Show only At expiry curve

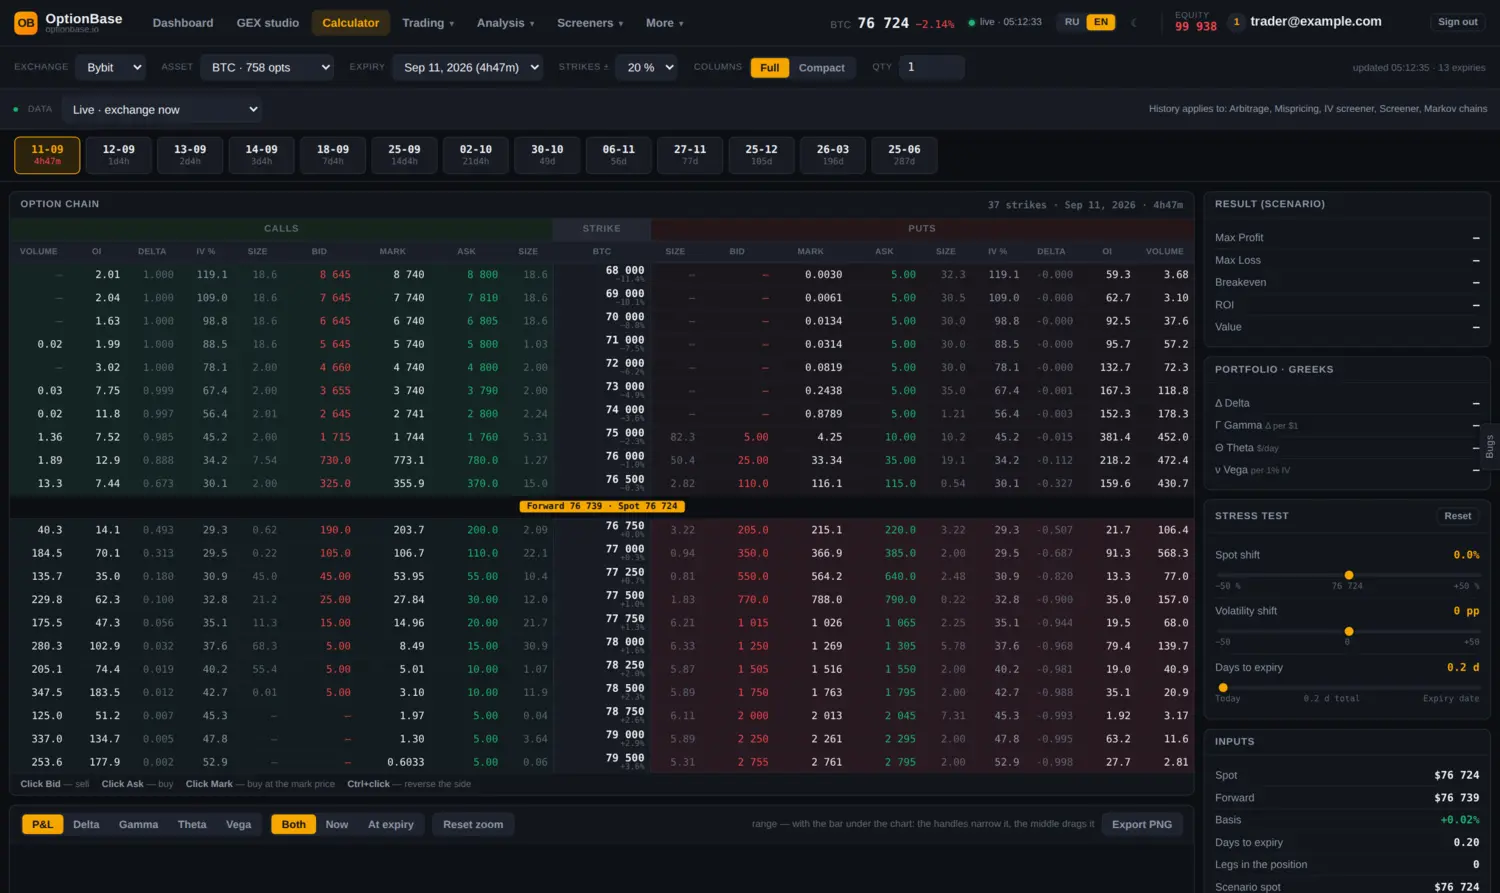(x=391, y=825)
